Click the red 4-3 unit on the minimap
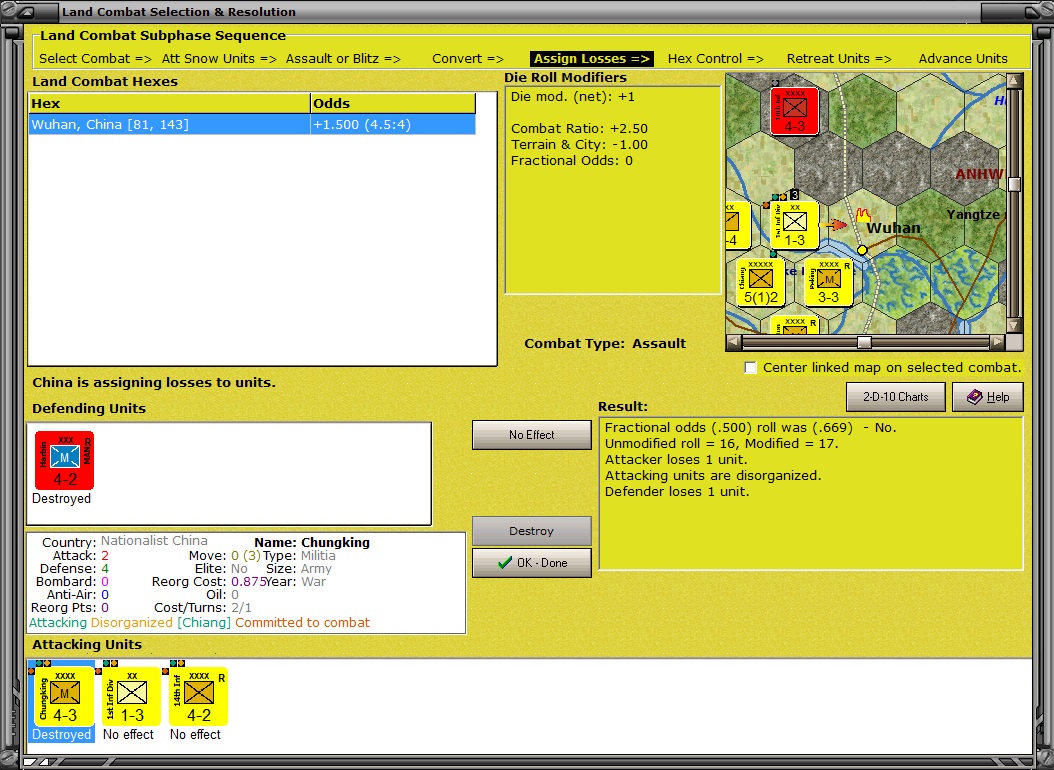The height and width of the screenshot is (770, 1054). point(795,111)
